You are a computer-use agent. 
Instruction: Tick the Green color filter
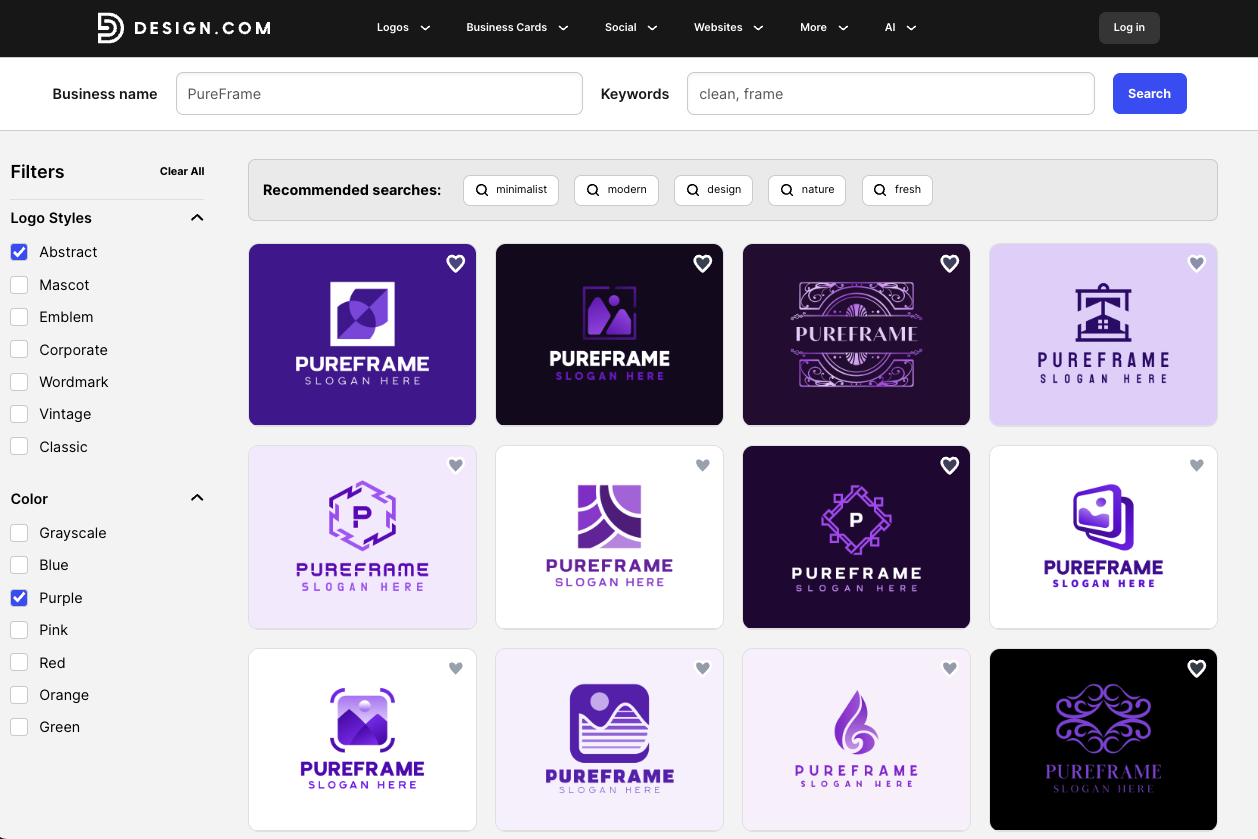[x=19, y=727]
